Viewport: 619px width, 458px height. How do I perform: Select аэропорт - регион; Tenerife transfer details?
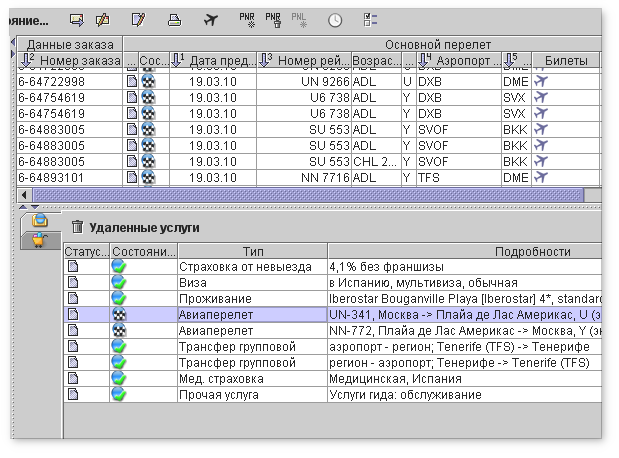click(x=465, y=347)
